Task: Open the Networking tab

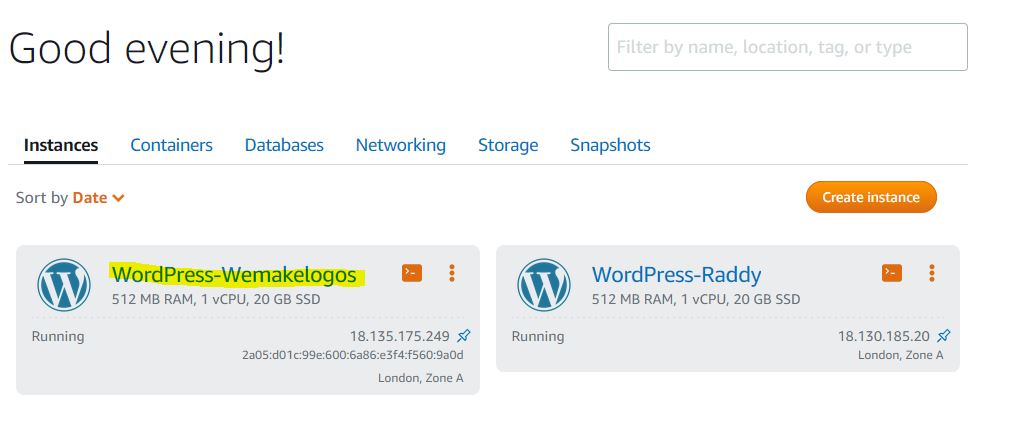Action: point(401,145)
